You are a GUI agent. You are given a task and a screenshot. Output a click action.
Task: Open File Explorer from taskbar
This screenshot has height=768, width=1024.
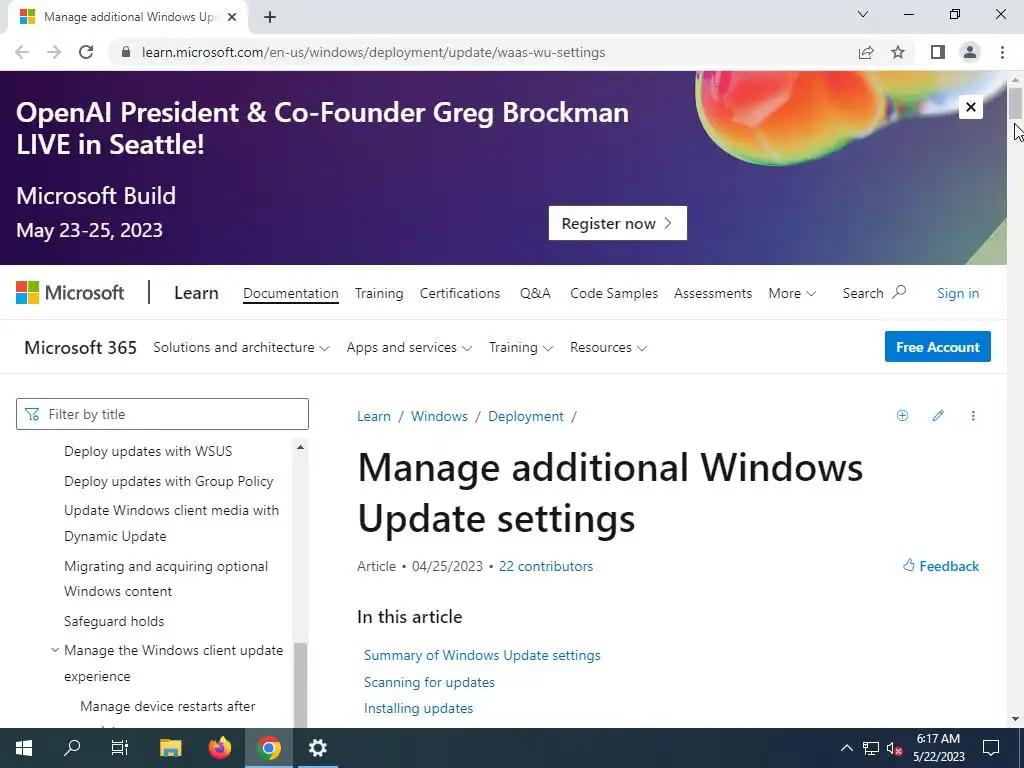click(x=170, y=748)
